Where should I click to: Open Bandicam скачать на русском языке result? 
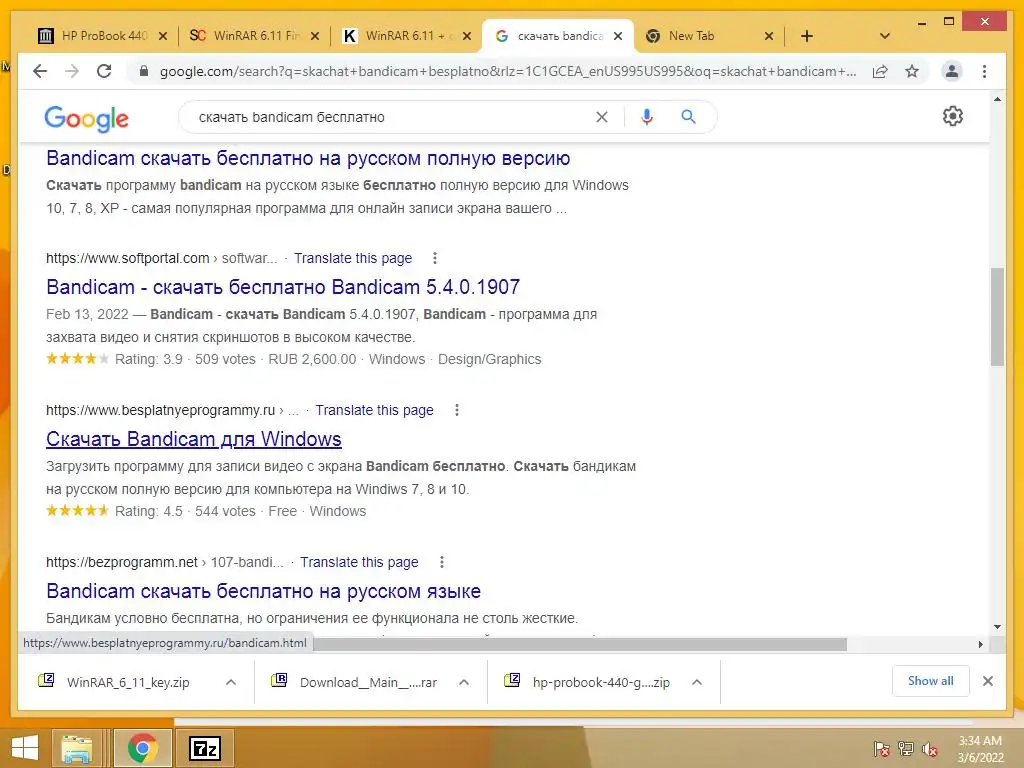[x=263, y=591]
